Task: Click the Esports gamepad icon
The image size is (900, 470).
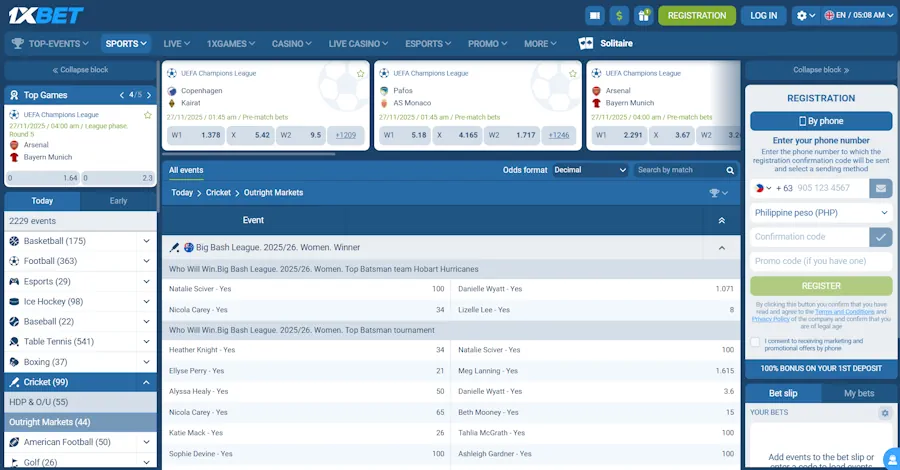Action: coord(14,281)
